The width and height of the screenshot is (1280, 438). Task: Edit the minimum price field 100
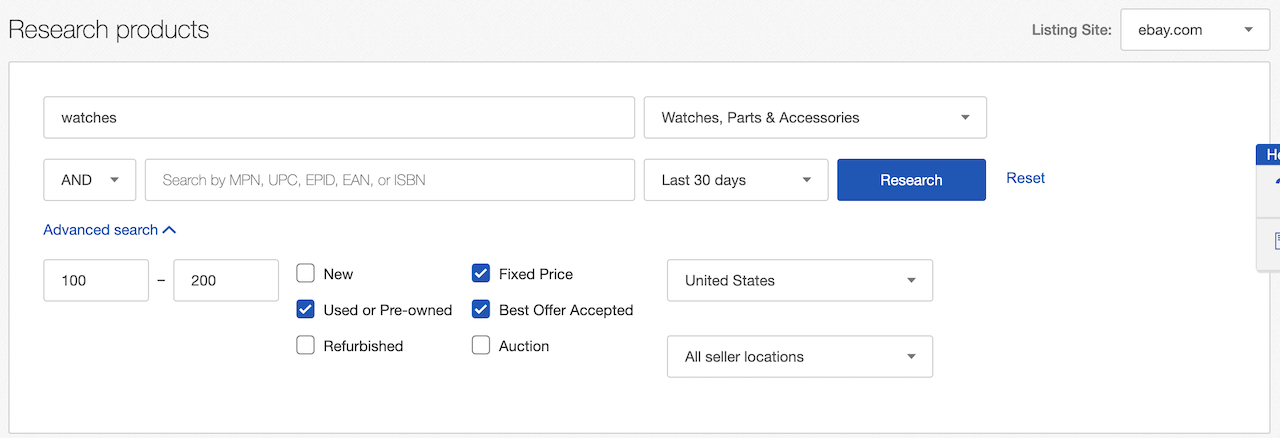96,280
